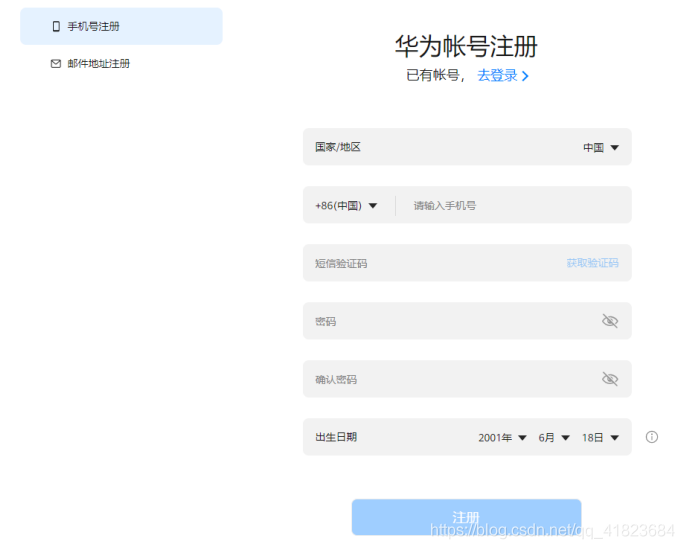
Task: Click the info icon next to 出生日期
Action: click(x=652, y=437)
